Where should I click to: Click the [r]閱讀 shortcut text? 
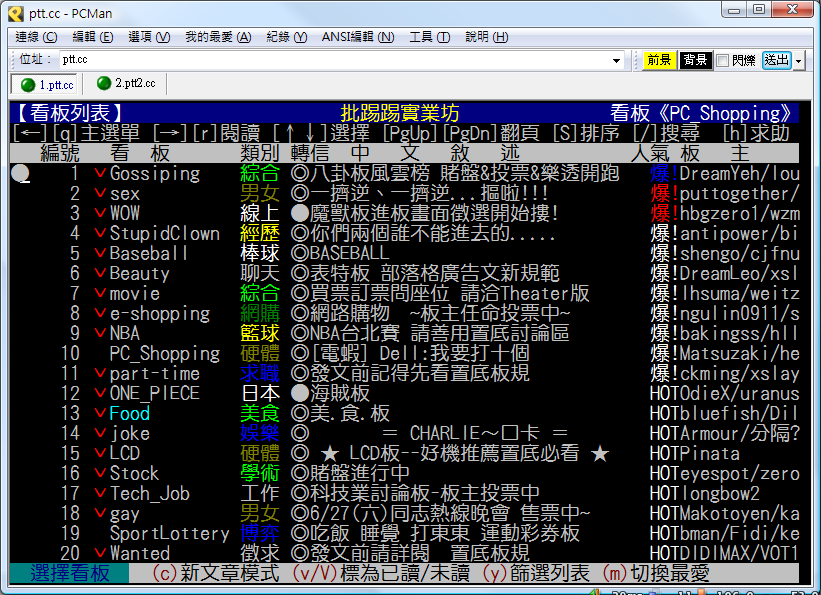coord(226,133)
